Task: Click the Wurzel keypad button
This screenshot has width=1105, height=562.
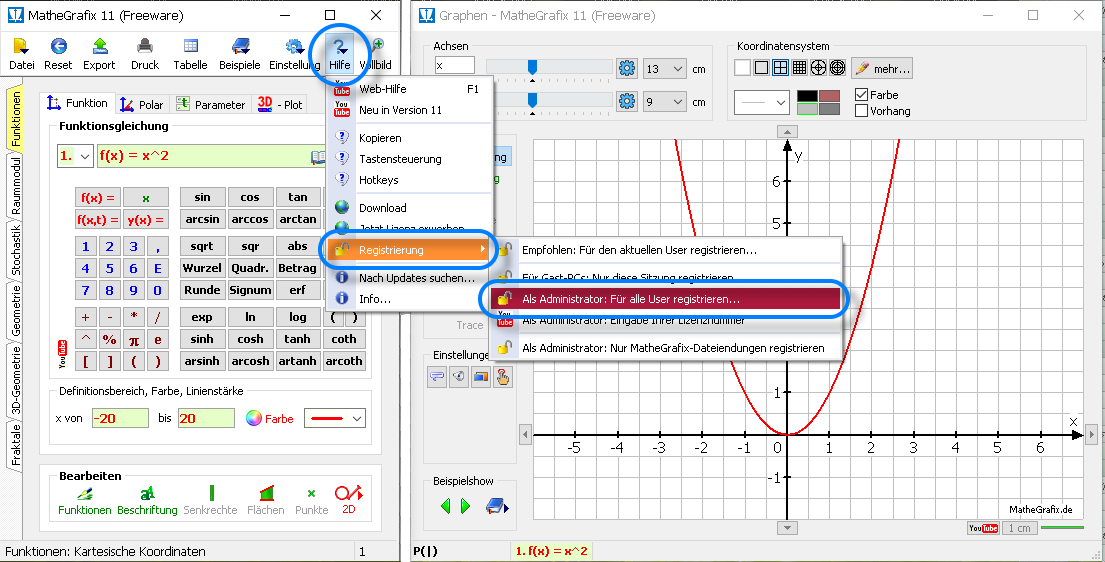Action: click(202, 268)
